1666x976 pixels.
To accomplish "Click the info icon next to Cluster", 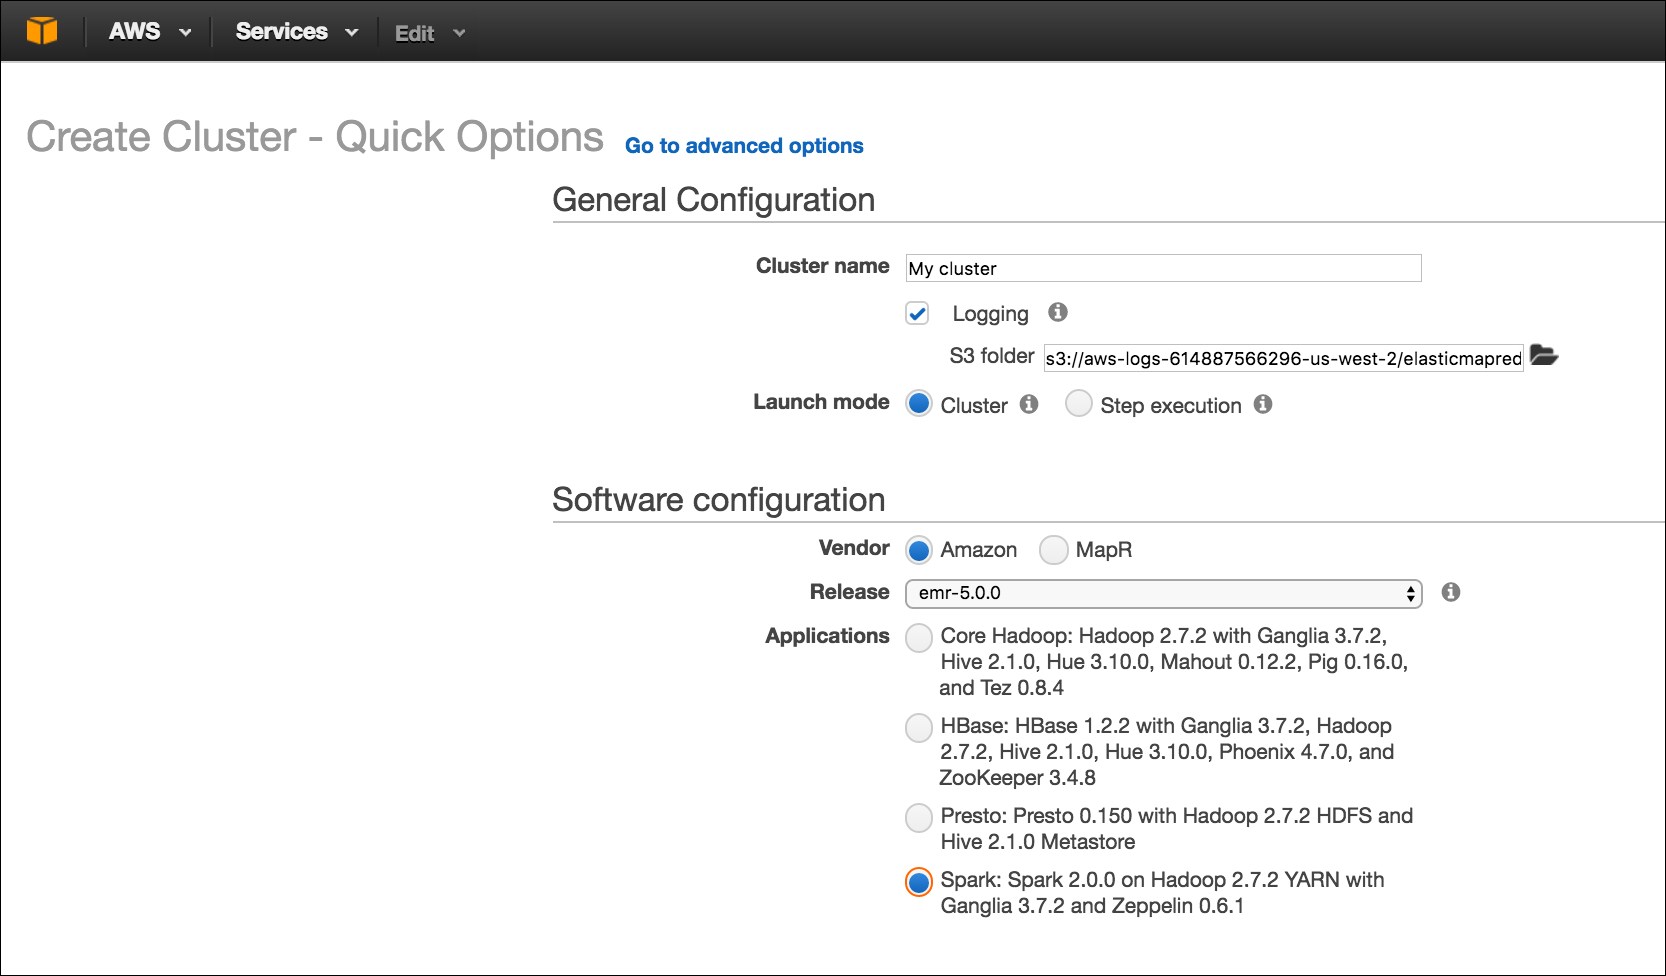I will 1029,404.
